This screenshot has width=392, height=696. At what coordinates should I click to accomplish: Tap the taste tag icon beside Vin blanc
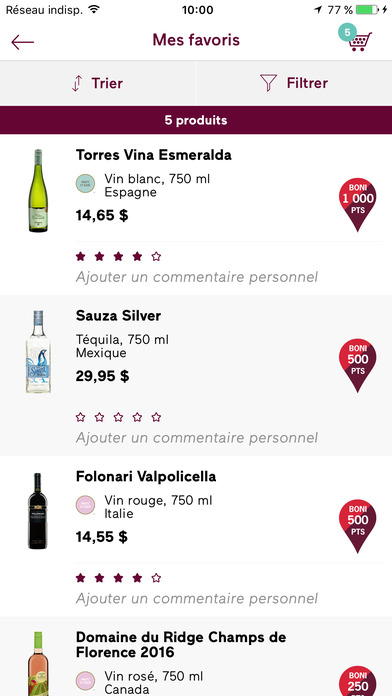(x=85, y=184)
